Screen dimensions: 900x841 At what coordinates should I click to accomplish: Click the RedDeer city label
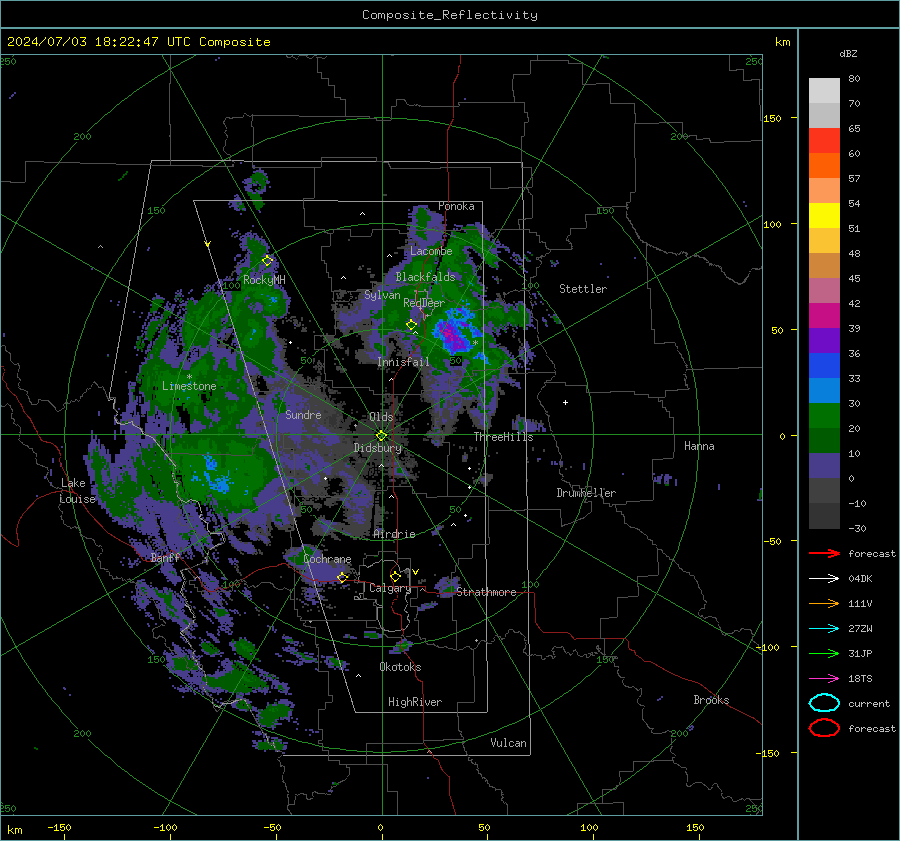point(424,303)
